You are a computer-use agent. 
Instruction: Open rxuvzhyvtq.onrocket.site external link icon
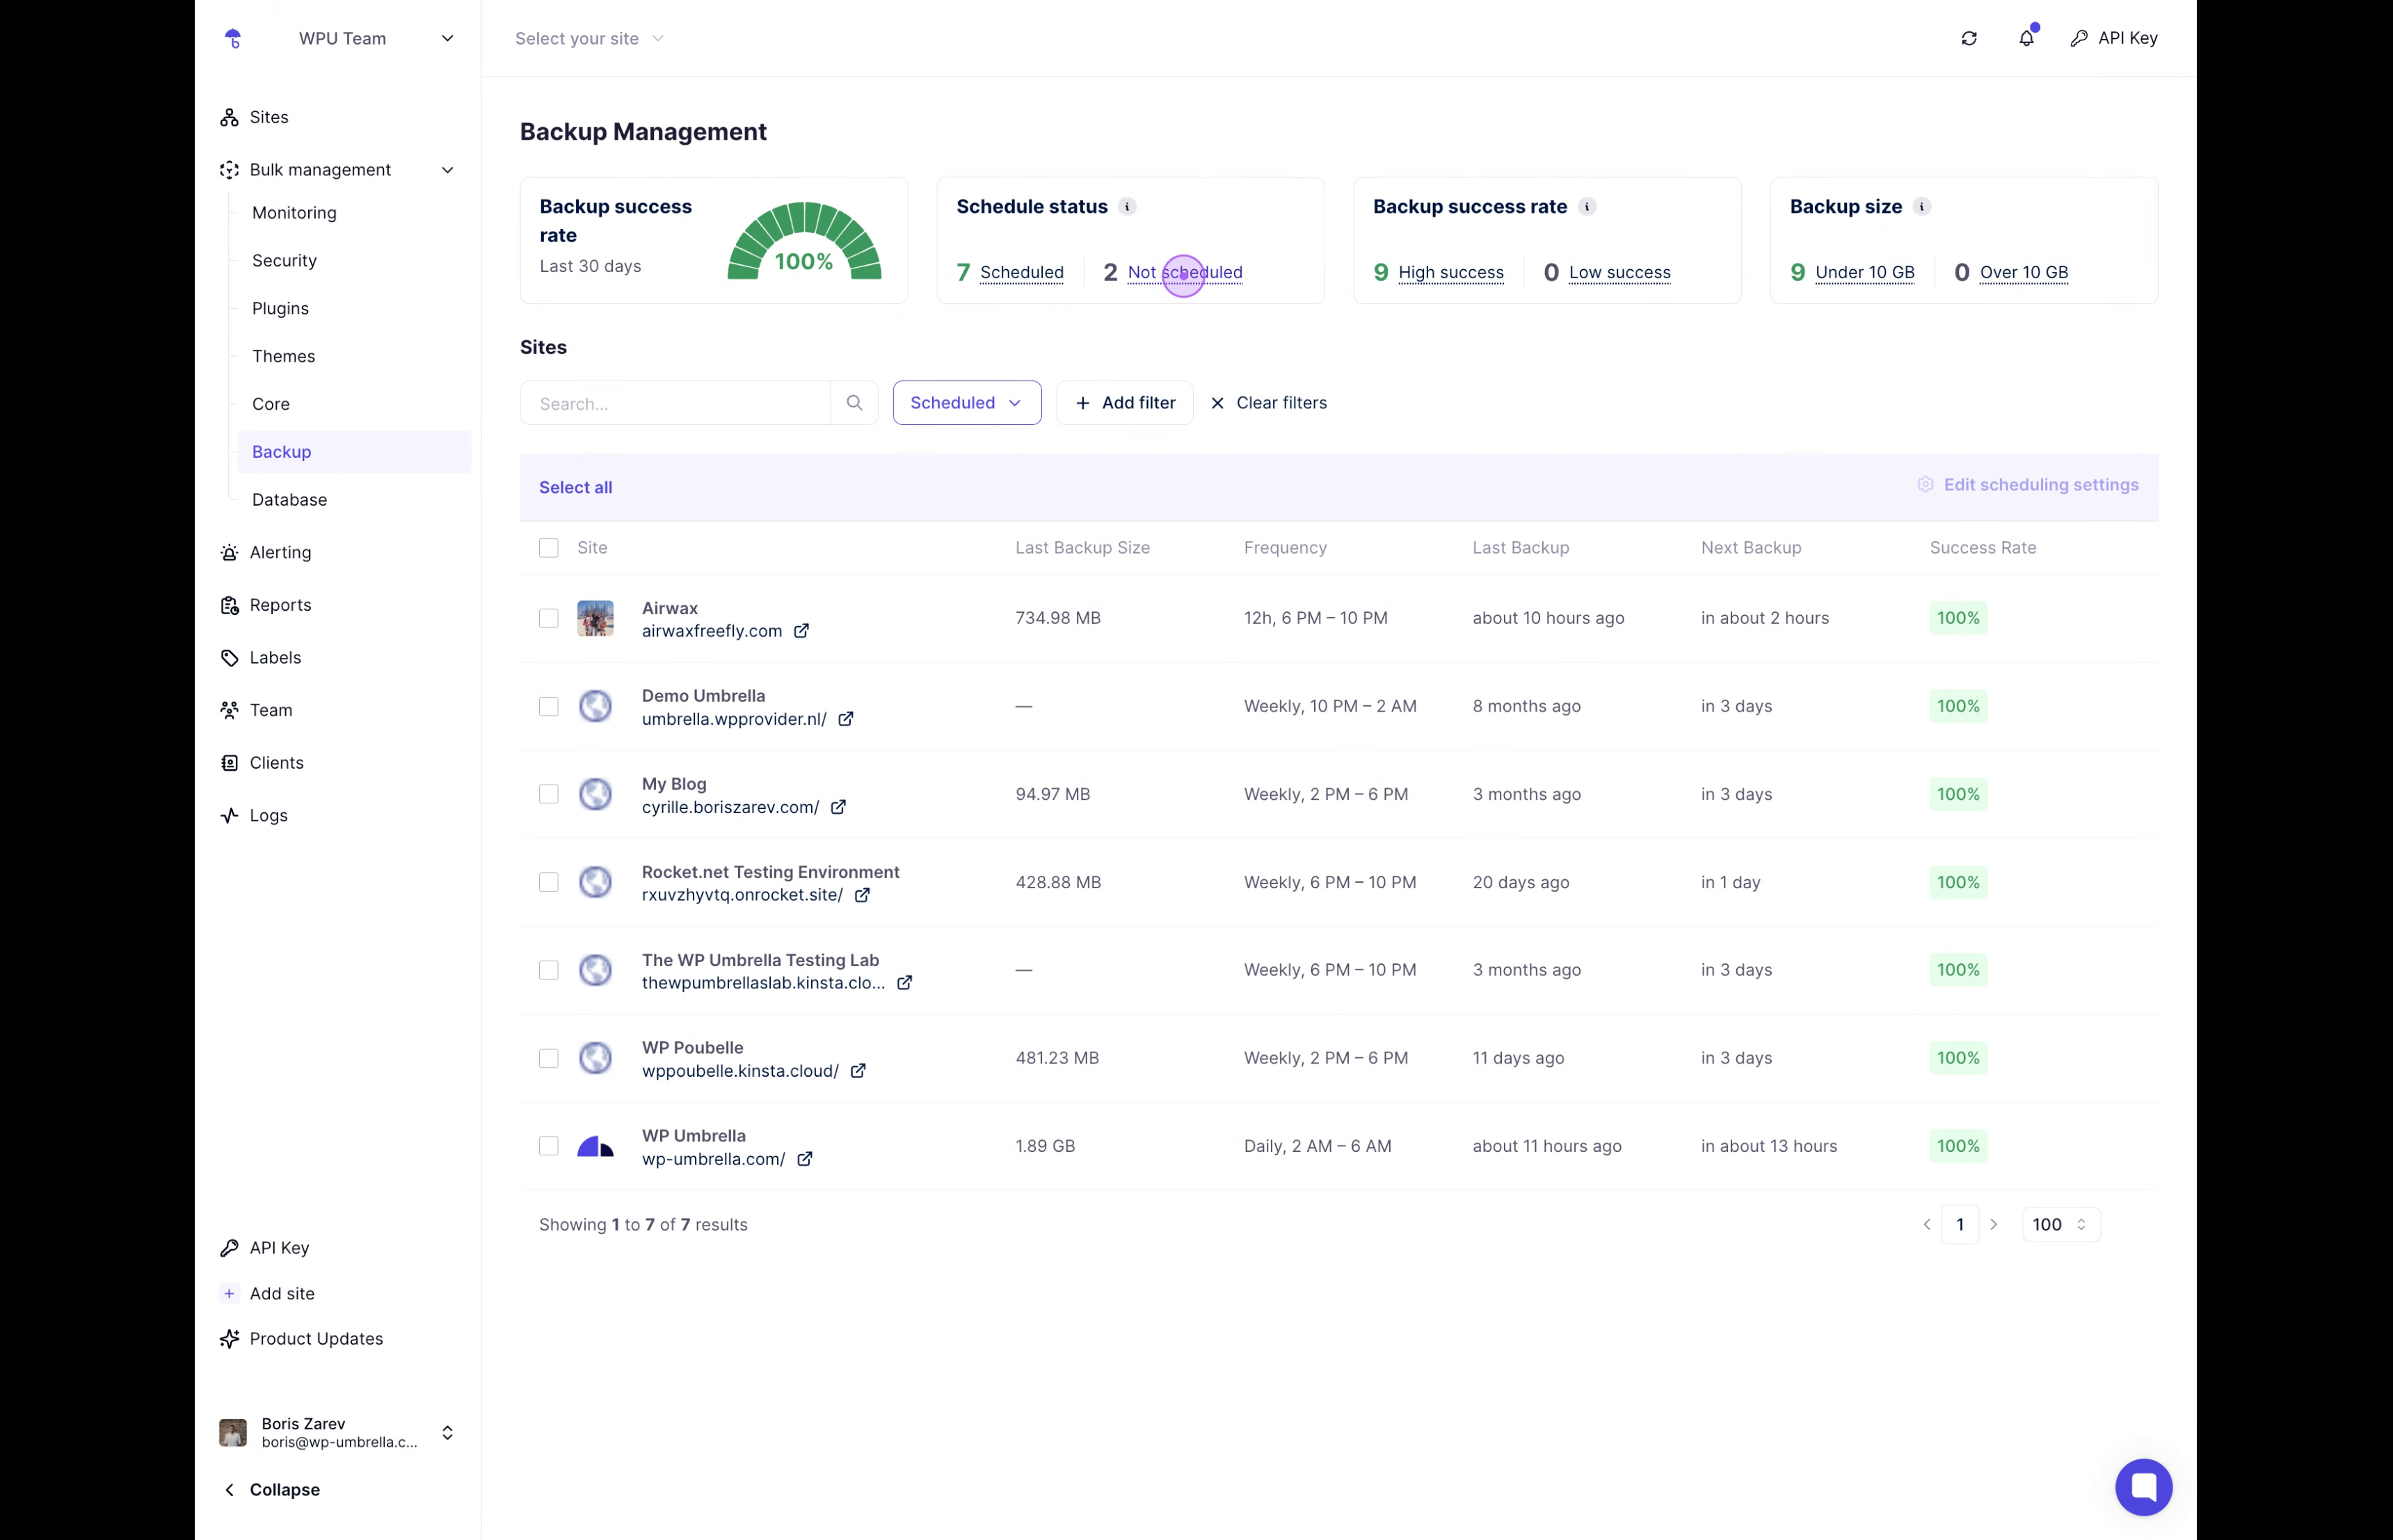[862, 895]
